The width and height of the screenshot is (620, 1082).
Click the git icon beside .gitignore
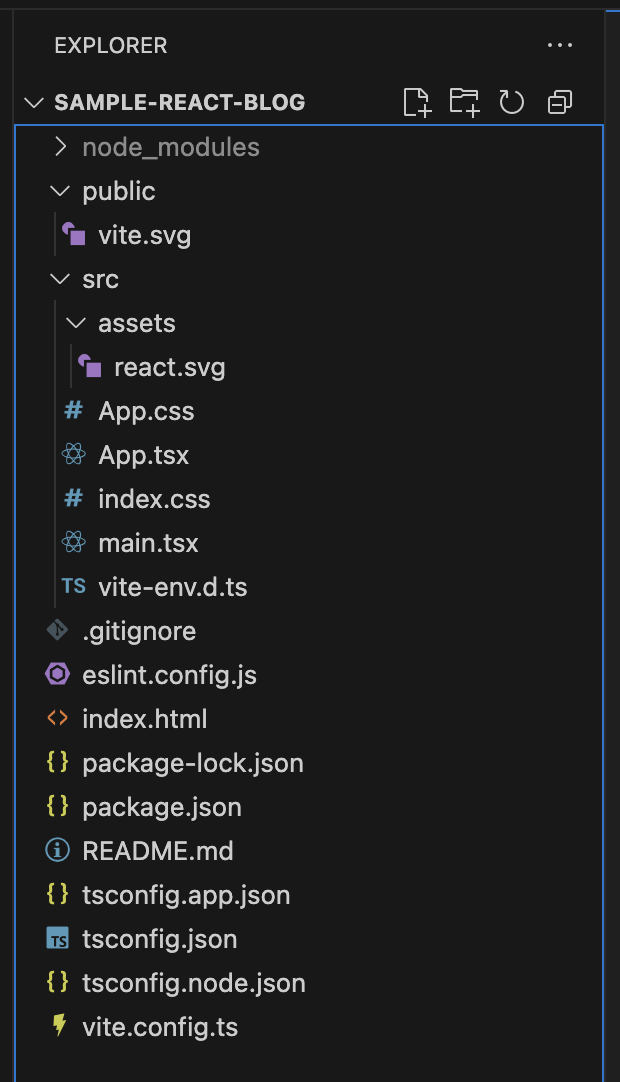coord(58,631)
